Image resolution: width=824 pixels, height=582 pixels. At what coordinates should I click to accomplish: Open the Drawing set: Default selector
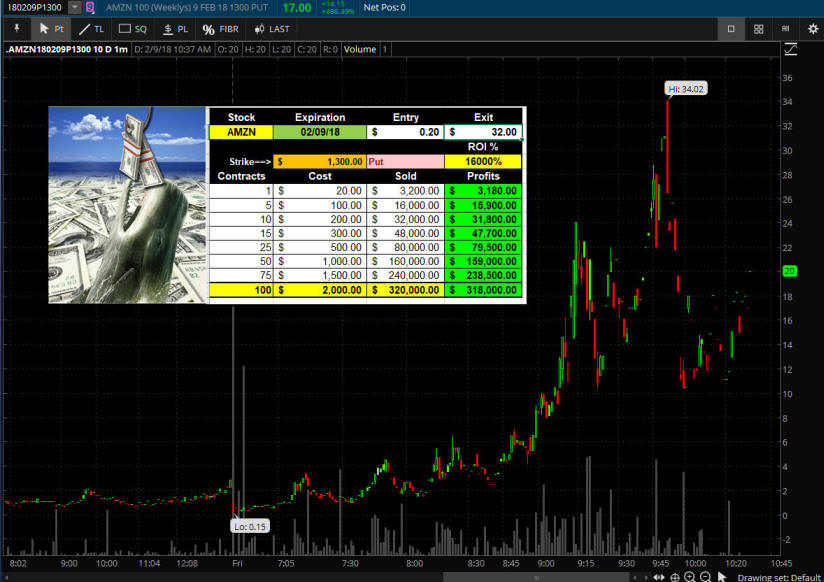click(x=778, y=576)
